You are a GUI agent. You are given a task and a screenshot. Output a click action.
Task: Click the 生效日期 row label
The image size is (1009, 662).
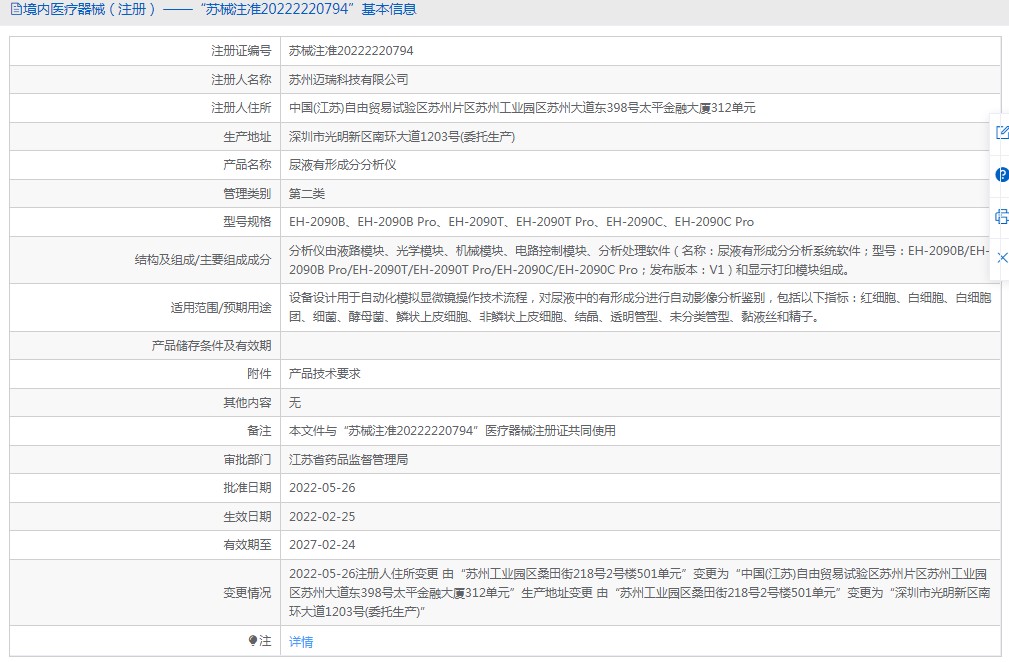pos(247,517)
